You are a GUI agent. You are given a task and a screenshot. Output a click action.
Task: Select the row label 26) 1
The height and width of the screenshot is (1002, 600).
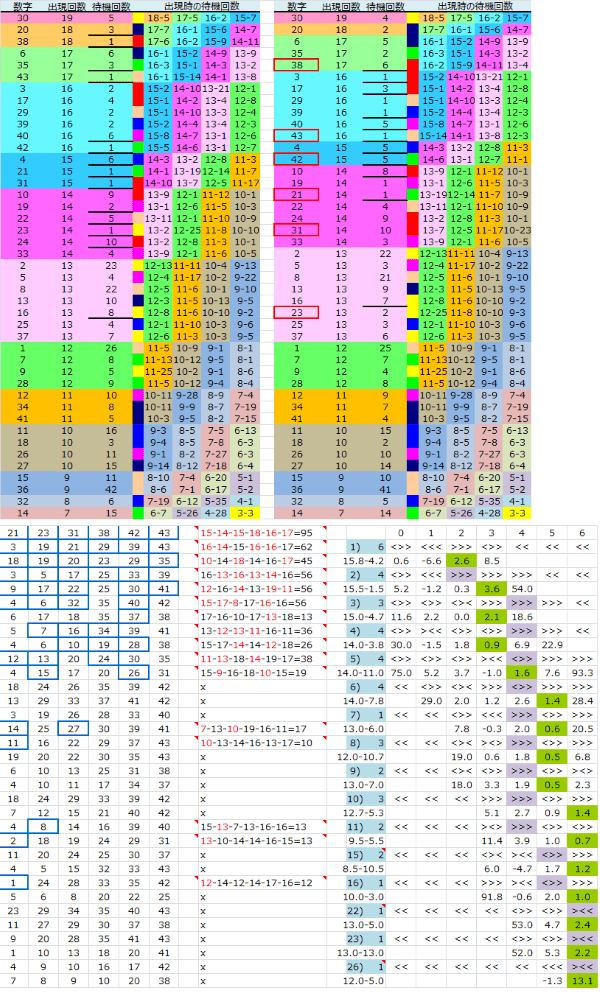coord(365,967)
